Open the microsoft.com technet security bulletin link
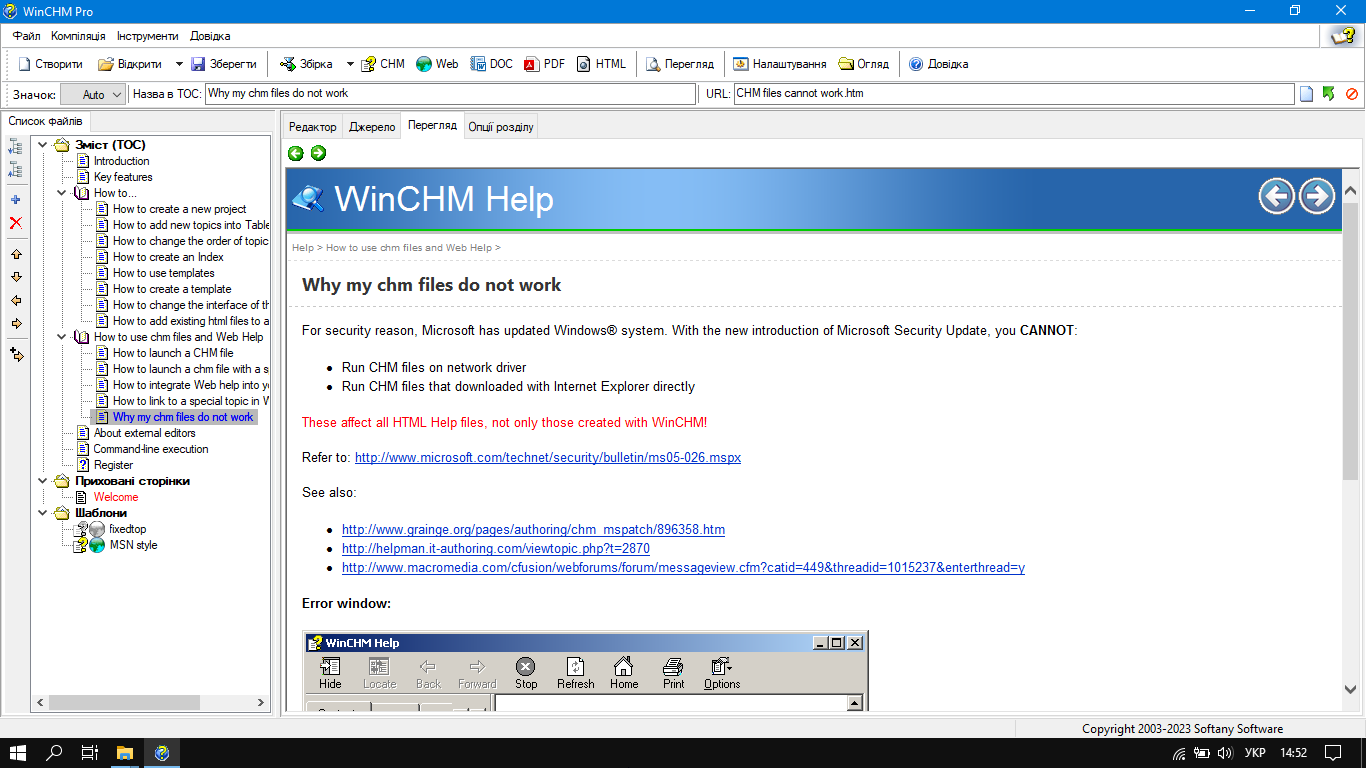This screenshot has height=768, width=1366. tap(548, 458)
